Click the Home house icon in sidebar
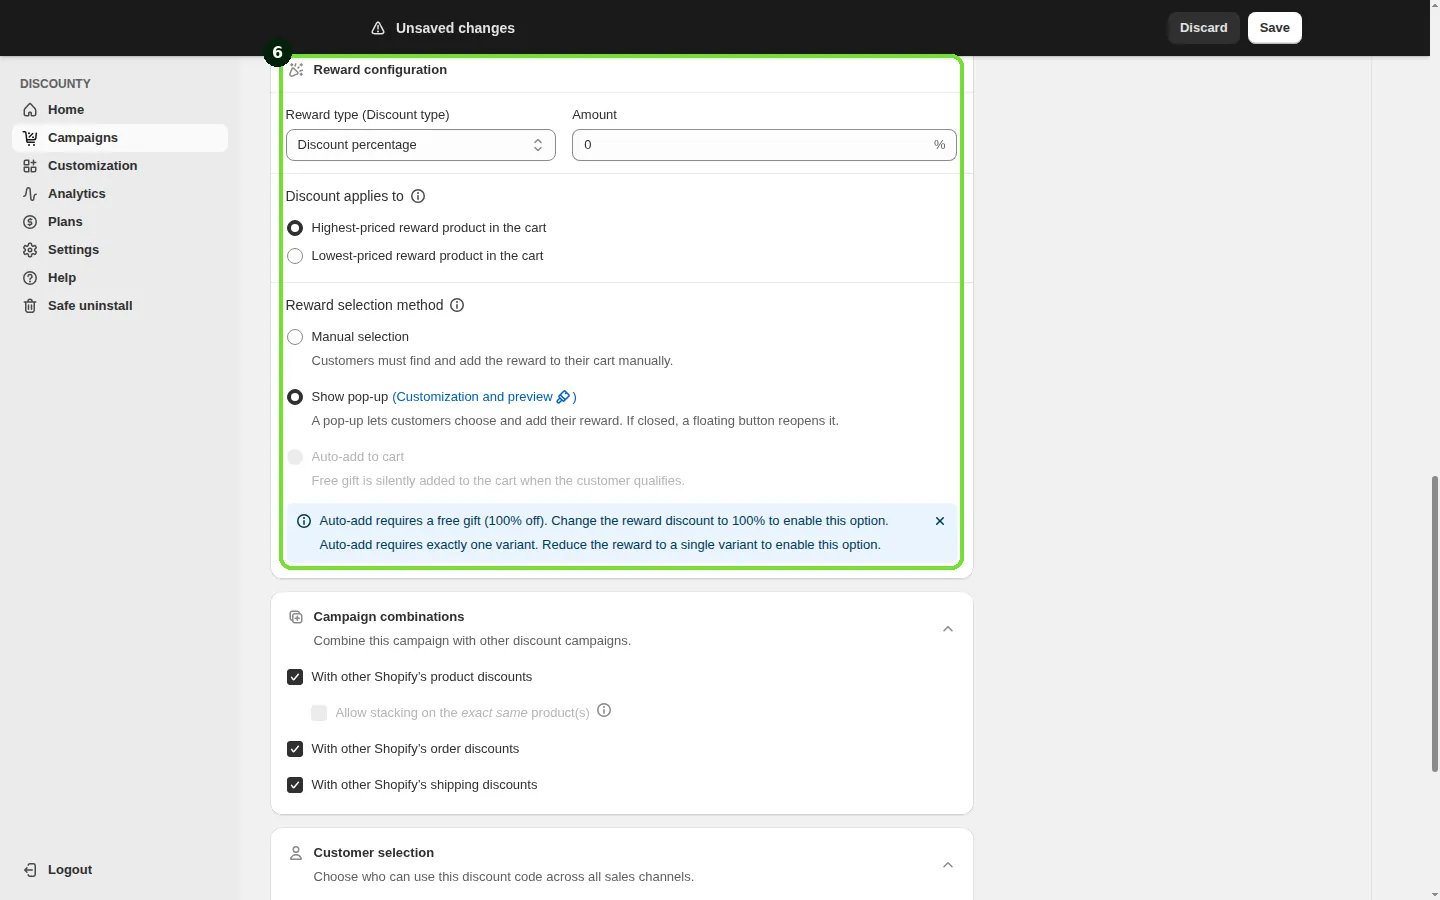1440x900 pixels. pos(30,110)
